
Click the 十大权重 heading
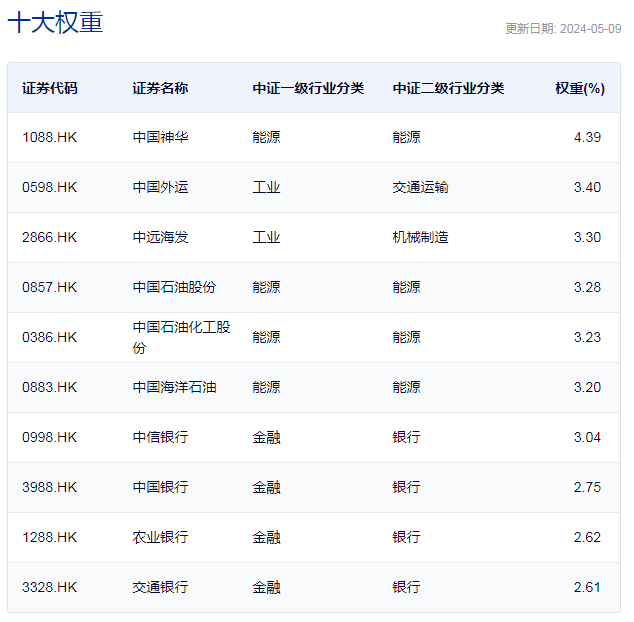(55, 22)
